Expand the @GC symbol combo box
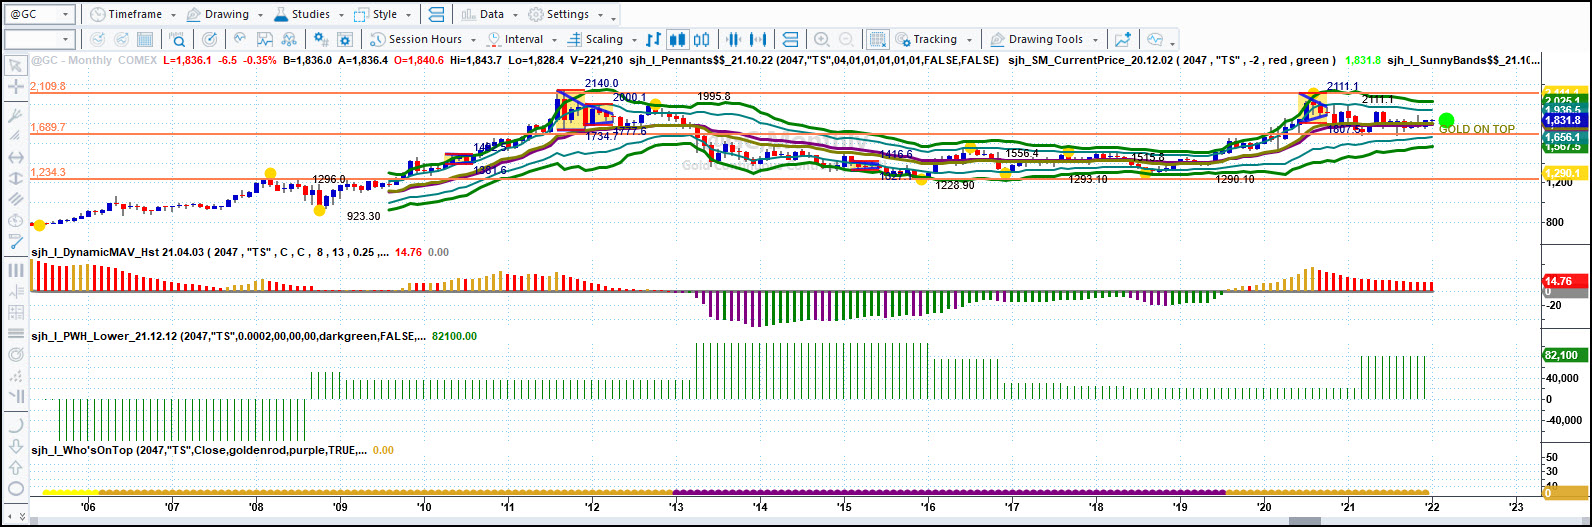 [66, 15]
